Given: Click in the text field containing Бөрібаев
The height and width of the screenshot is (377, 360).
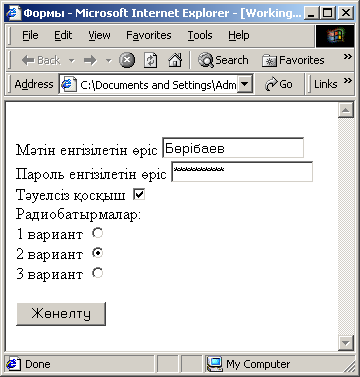Looking at the screenshot, I should 233,148.
